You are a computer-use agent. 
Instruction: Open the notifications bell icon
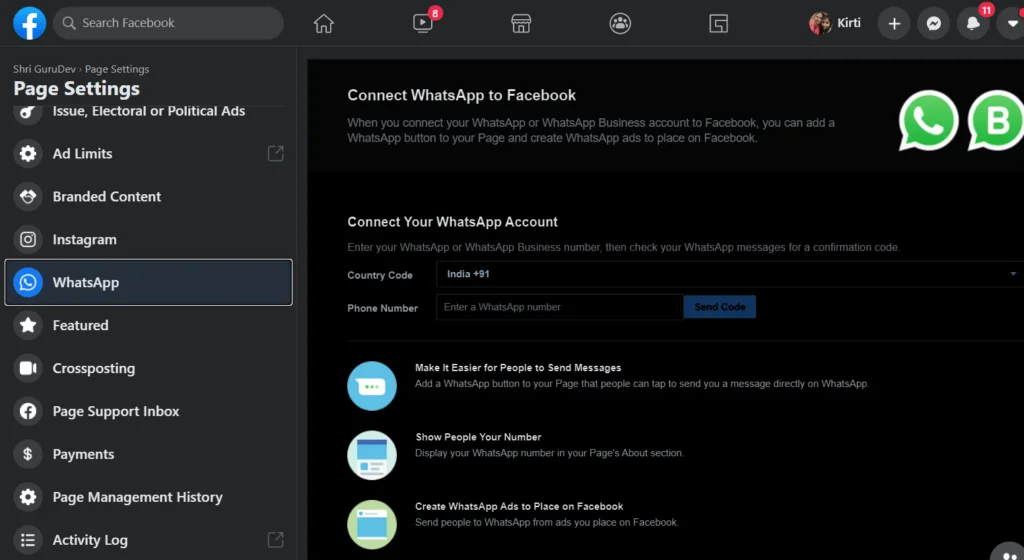pos(972,23)
